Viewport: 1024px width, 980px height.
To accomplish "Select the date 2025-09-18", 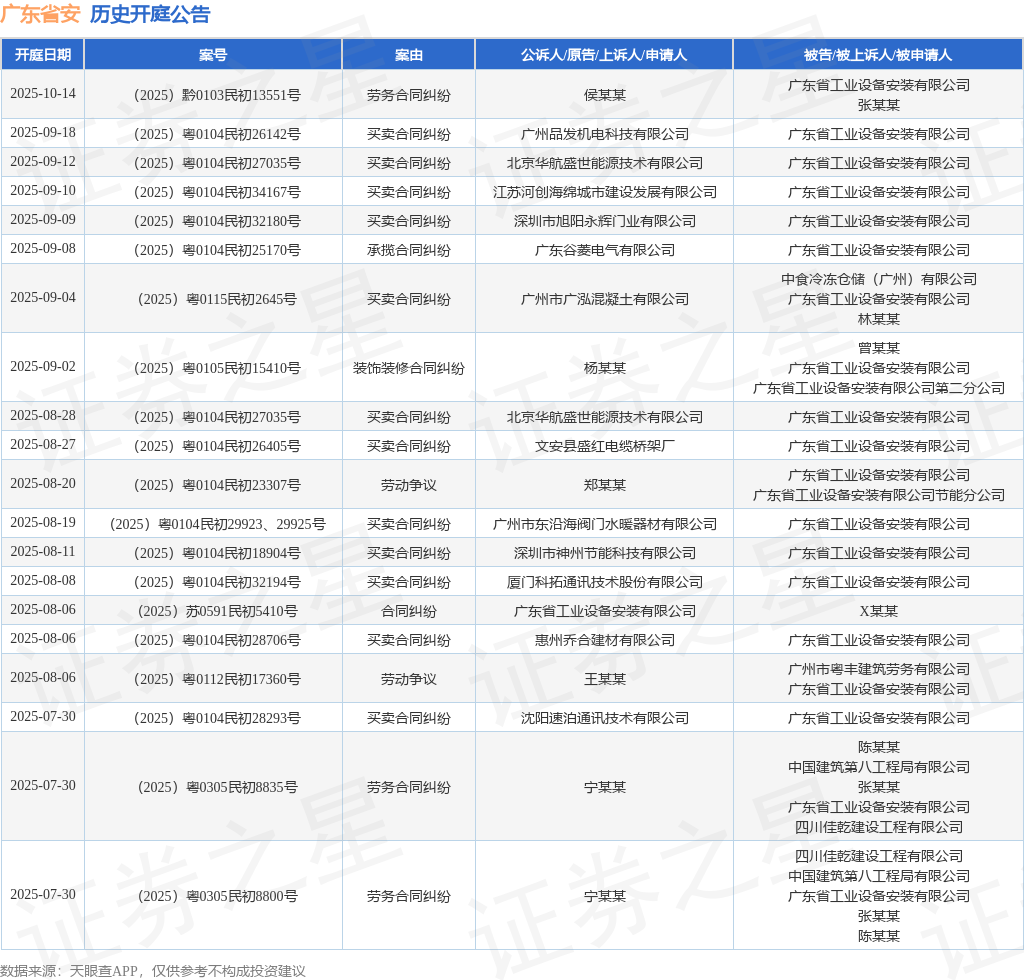I will (43, 133).
